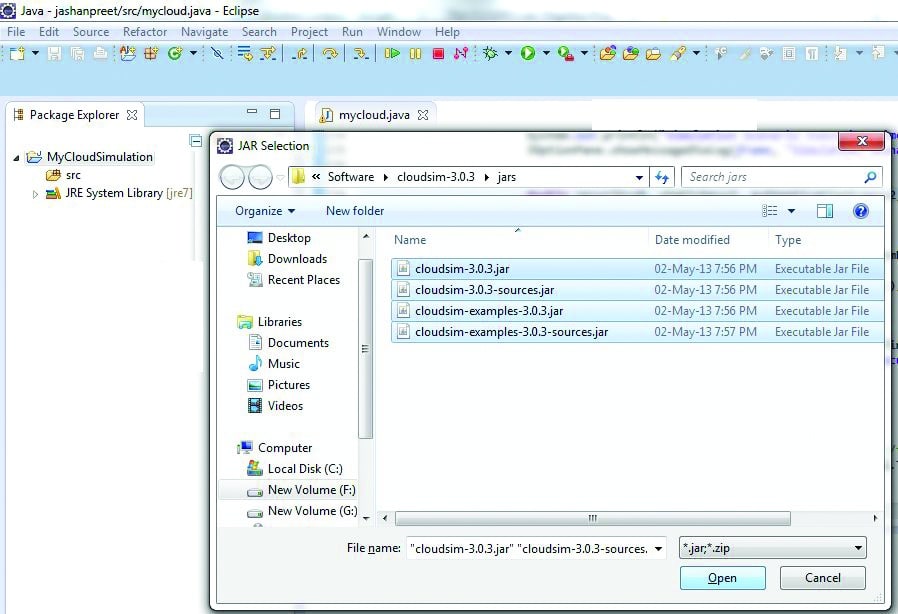The width and height of the screenshot is (898, 614).
Task: Open the change view options dropdown arrow
Action: (x=791, y=211)
